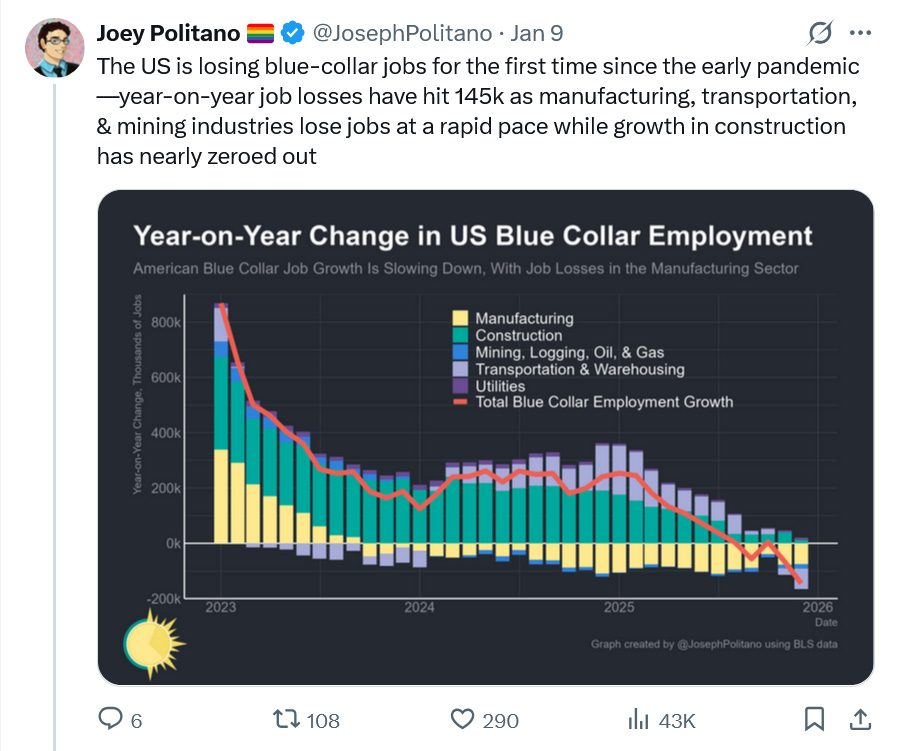The width and height of the screenshot is (898, 751).
Task: Click the red Total Blue Collar legend line
Action: [461, 402]
